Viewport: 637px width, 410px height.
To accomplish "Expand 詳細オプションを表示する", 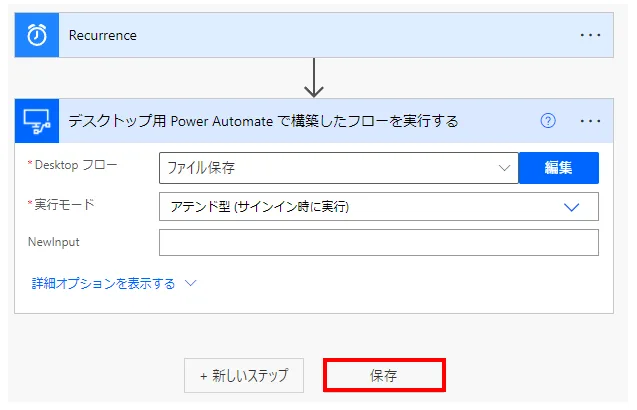I will [104, 283].
